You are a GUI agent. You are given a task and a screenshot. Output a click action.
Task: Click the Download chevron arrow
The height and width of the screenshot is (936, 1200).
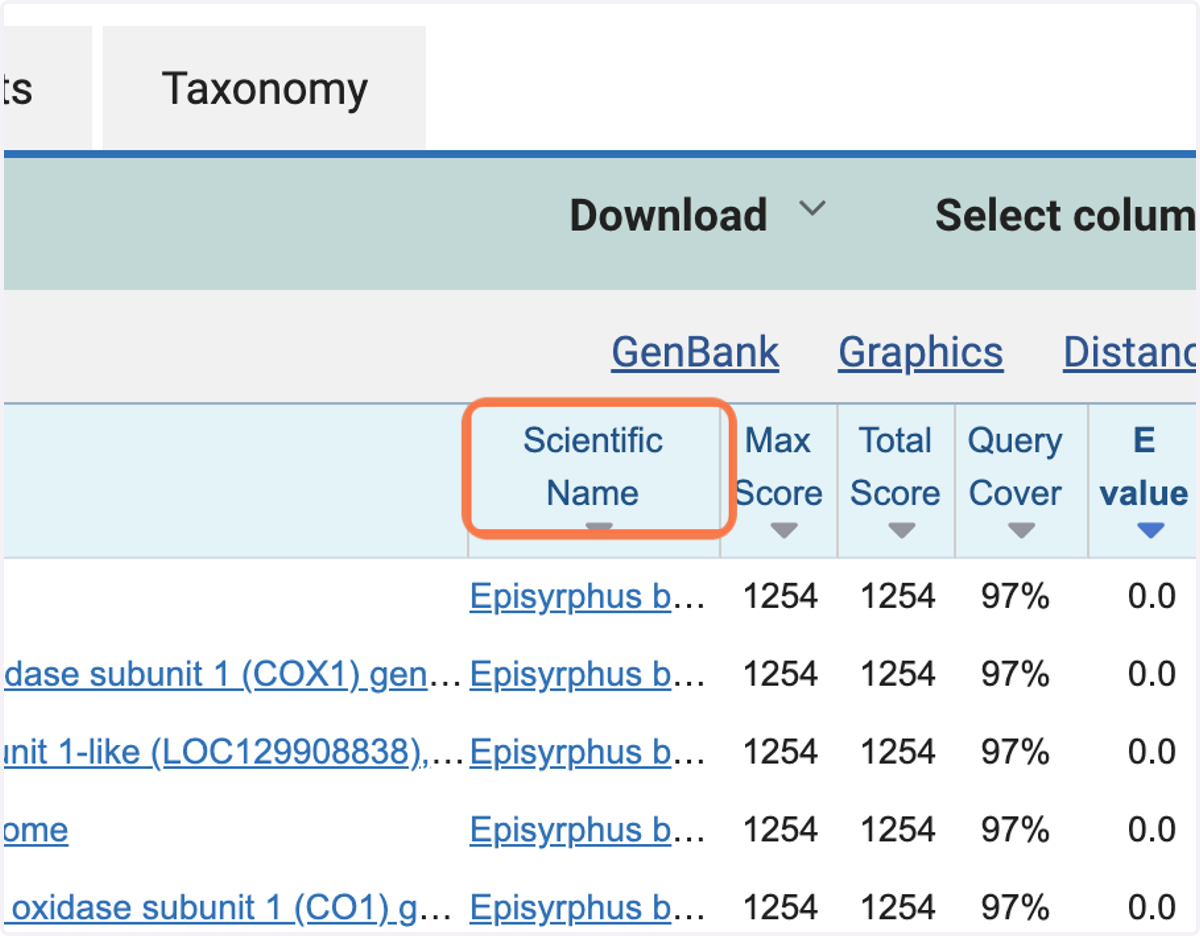click(813, 209)
